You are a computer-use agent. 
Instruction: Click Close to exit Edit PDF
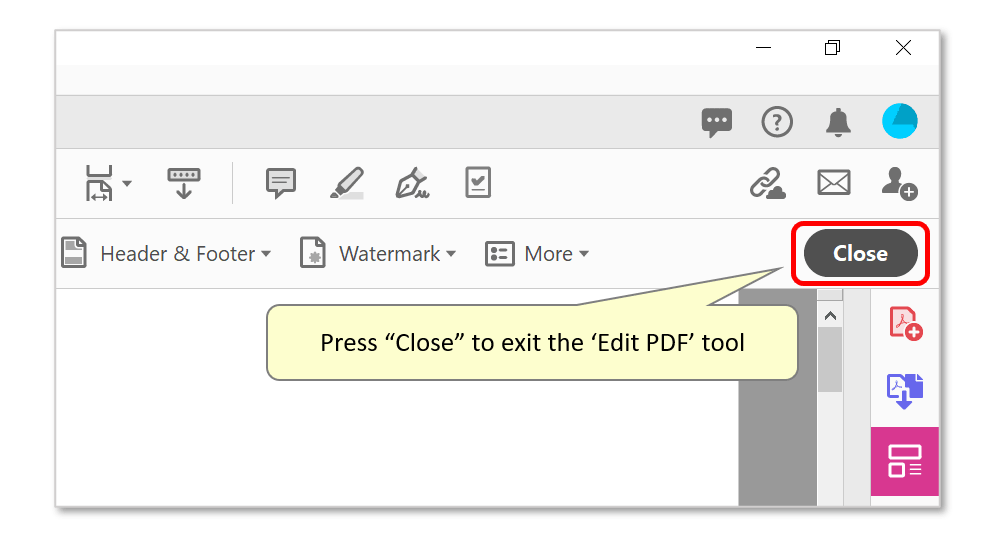tap(861, 253)
